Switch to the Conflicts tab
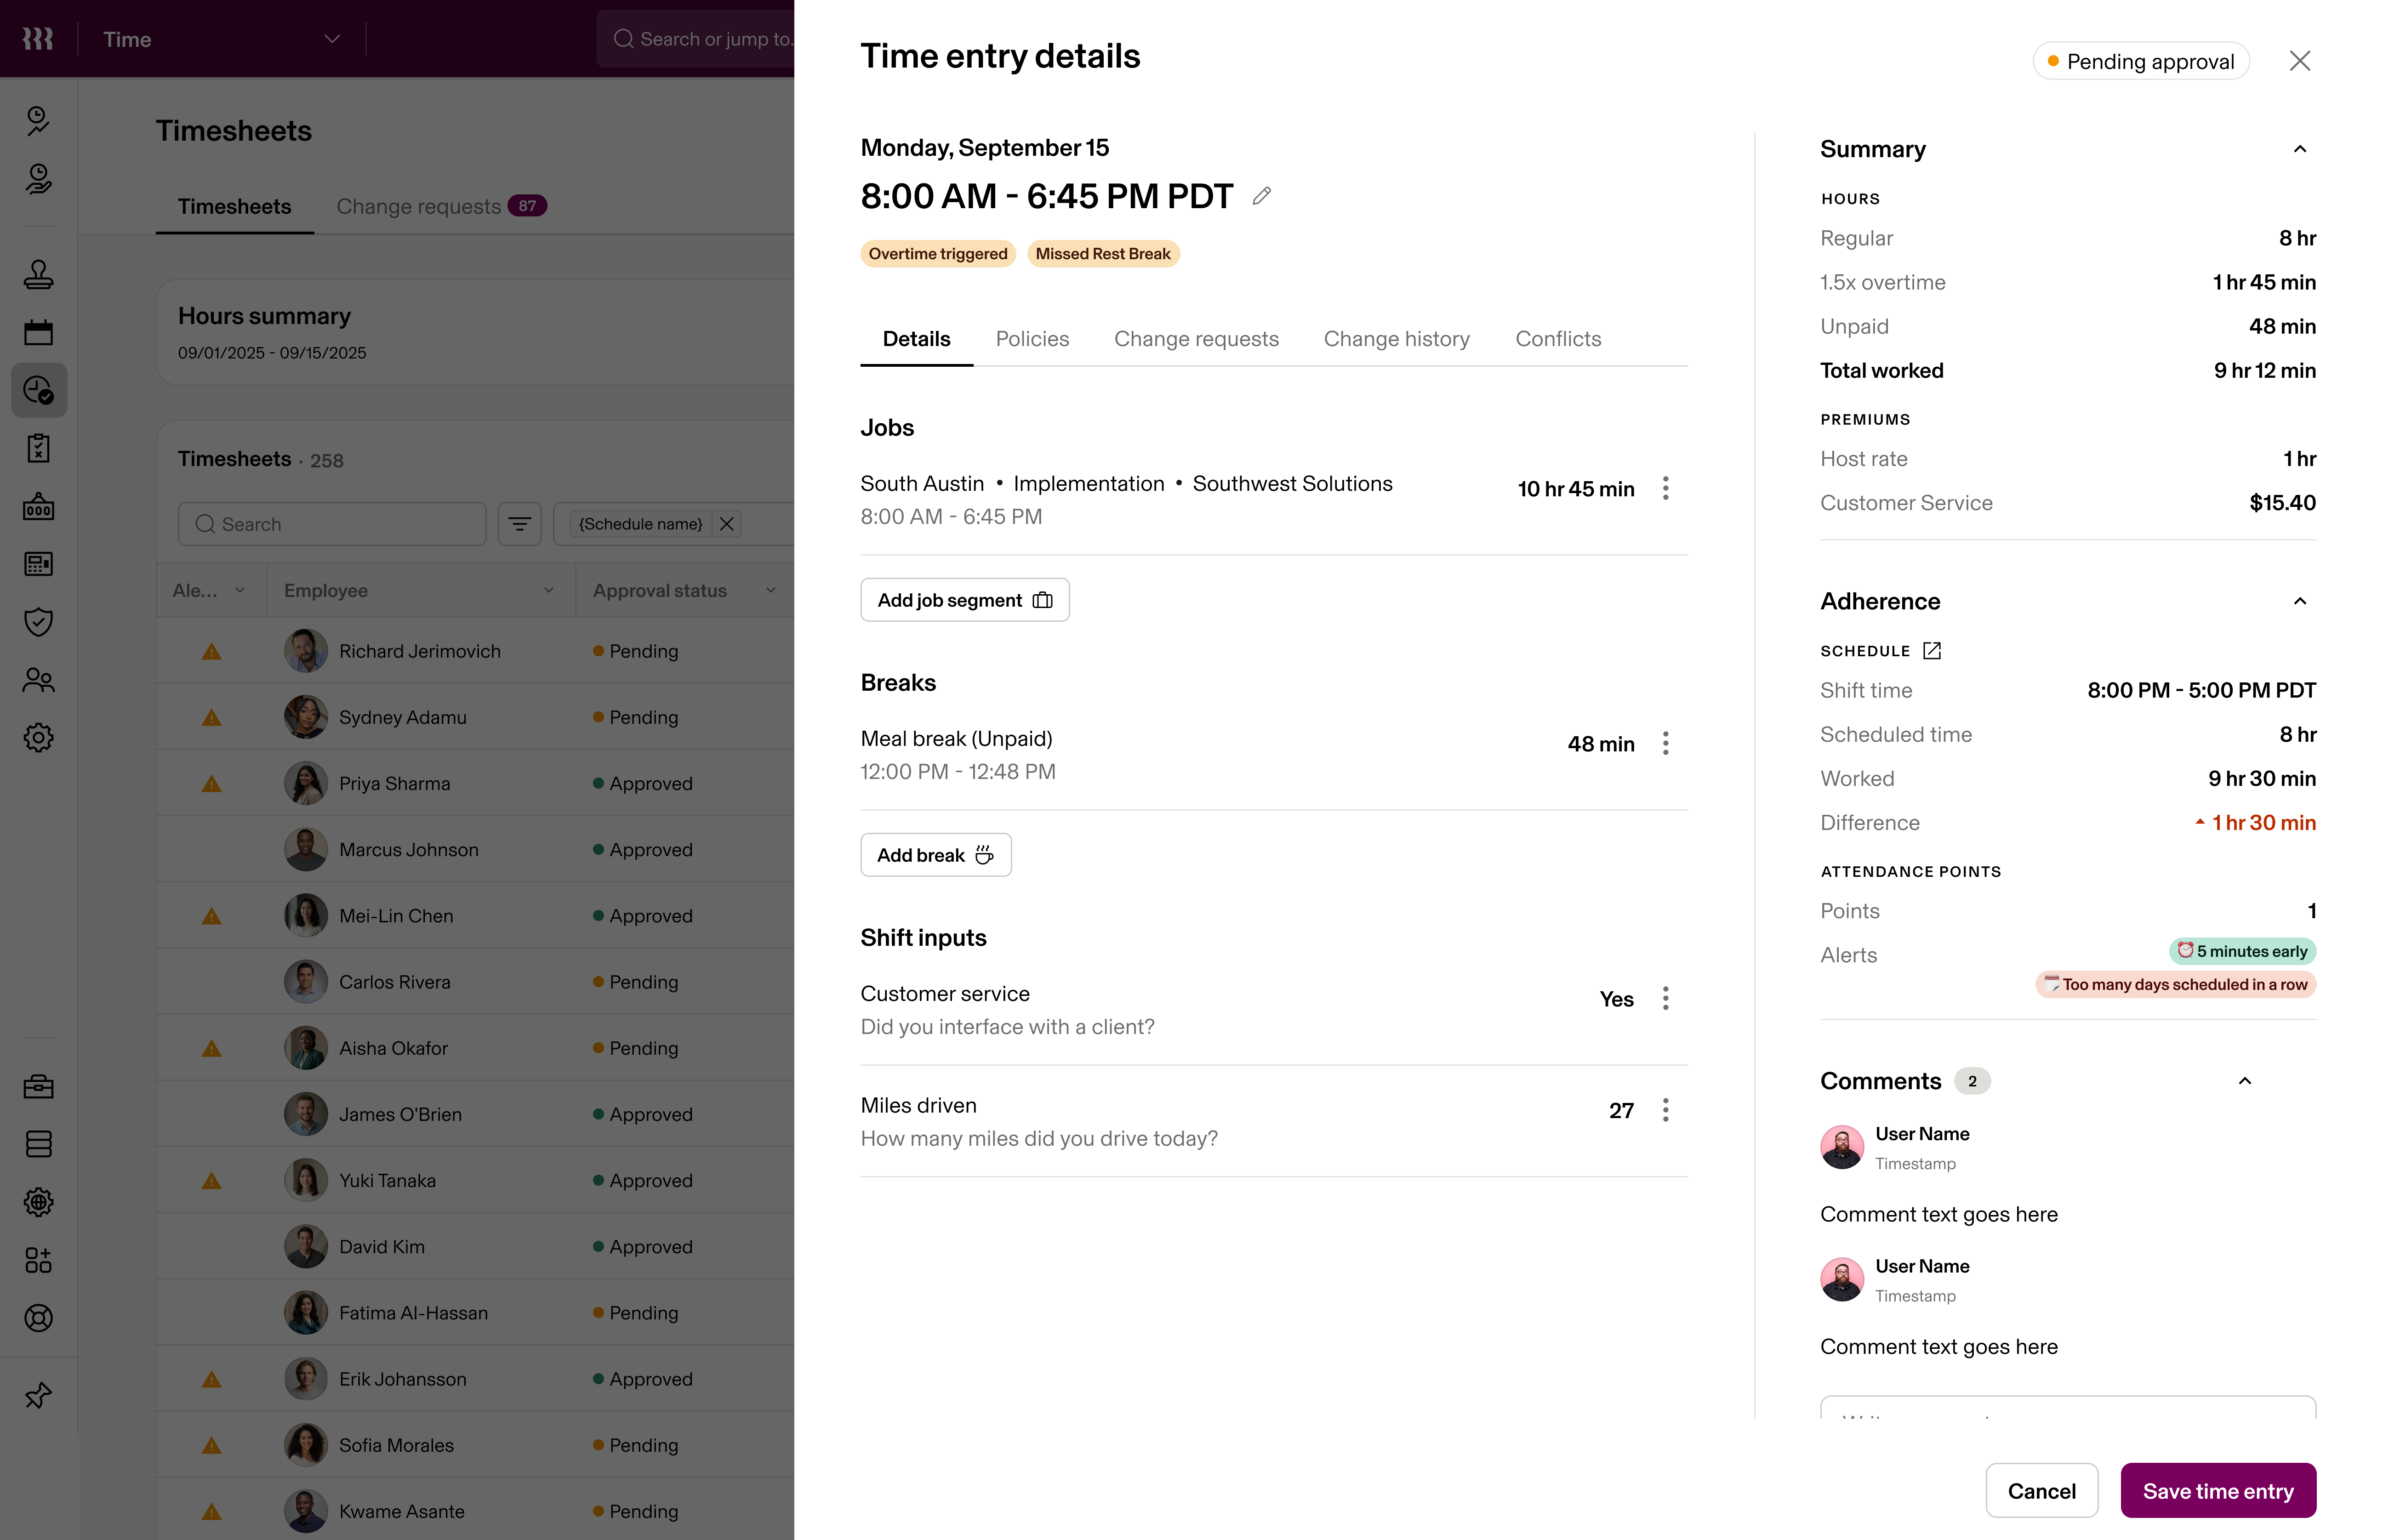This screenshot has height=1540, width=2383. 1558,339
